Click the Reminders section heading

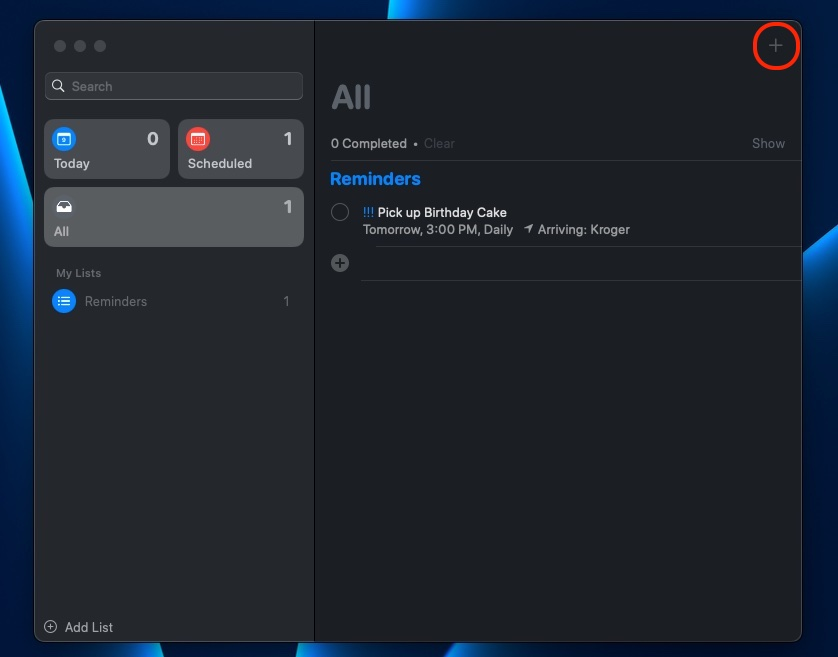[375, 179]
